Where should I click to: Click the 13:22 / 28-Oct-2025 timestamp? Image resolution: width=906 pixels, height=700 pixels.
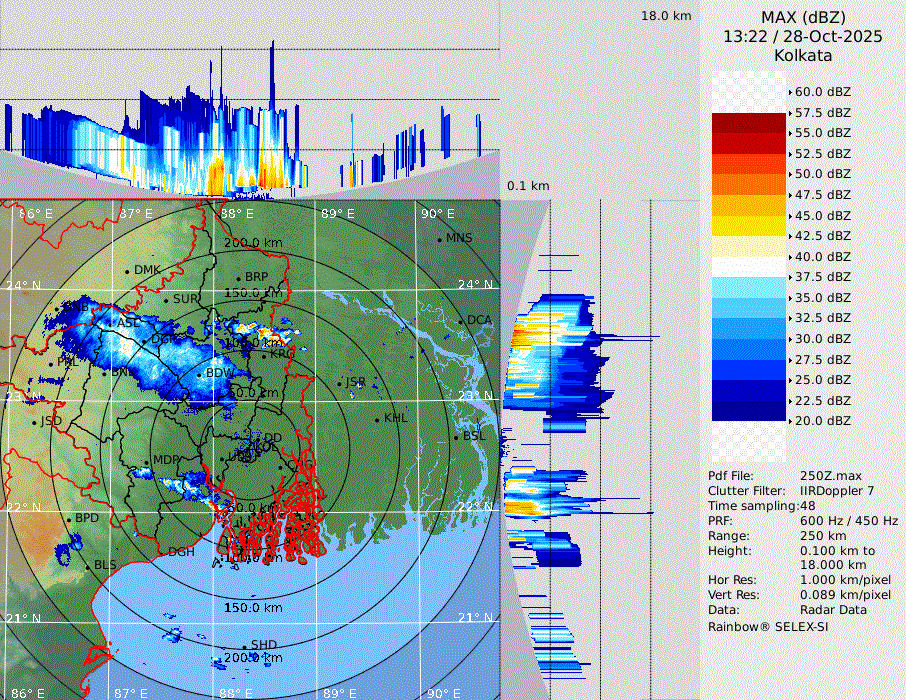(803, 36)
